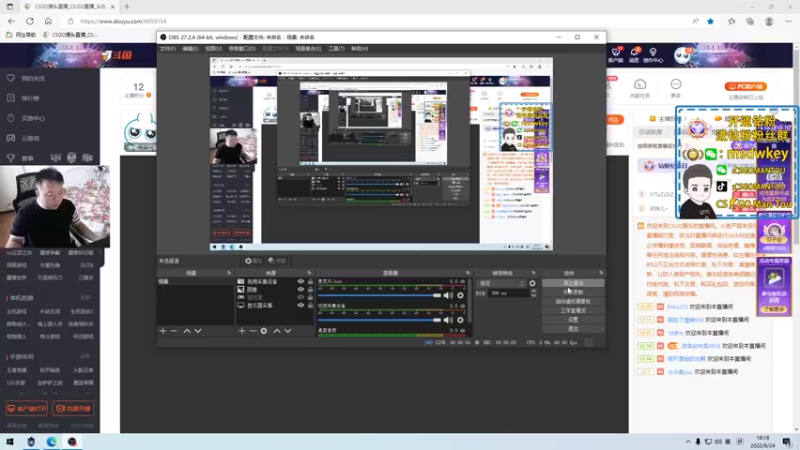Toggle visibility of 显示器采集 source

[x=301, y=306]
